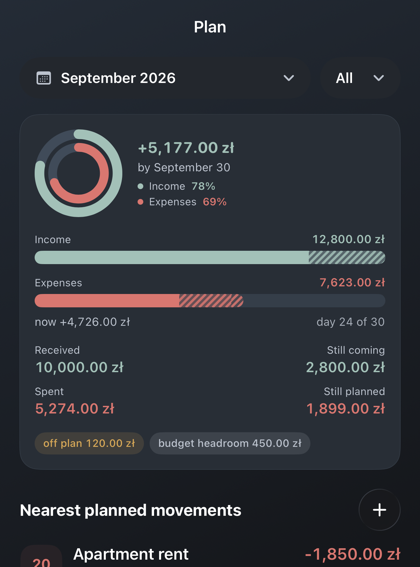Open the Apartment rent planned movement
The image size is (420, 567).
coord(210,555)
